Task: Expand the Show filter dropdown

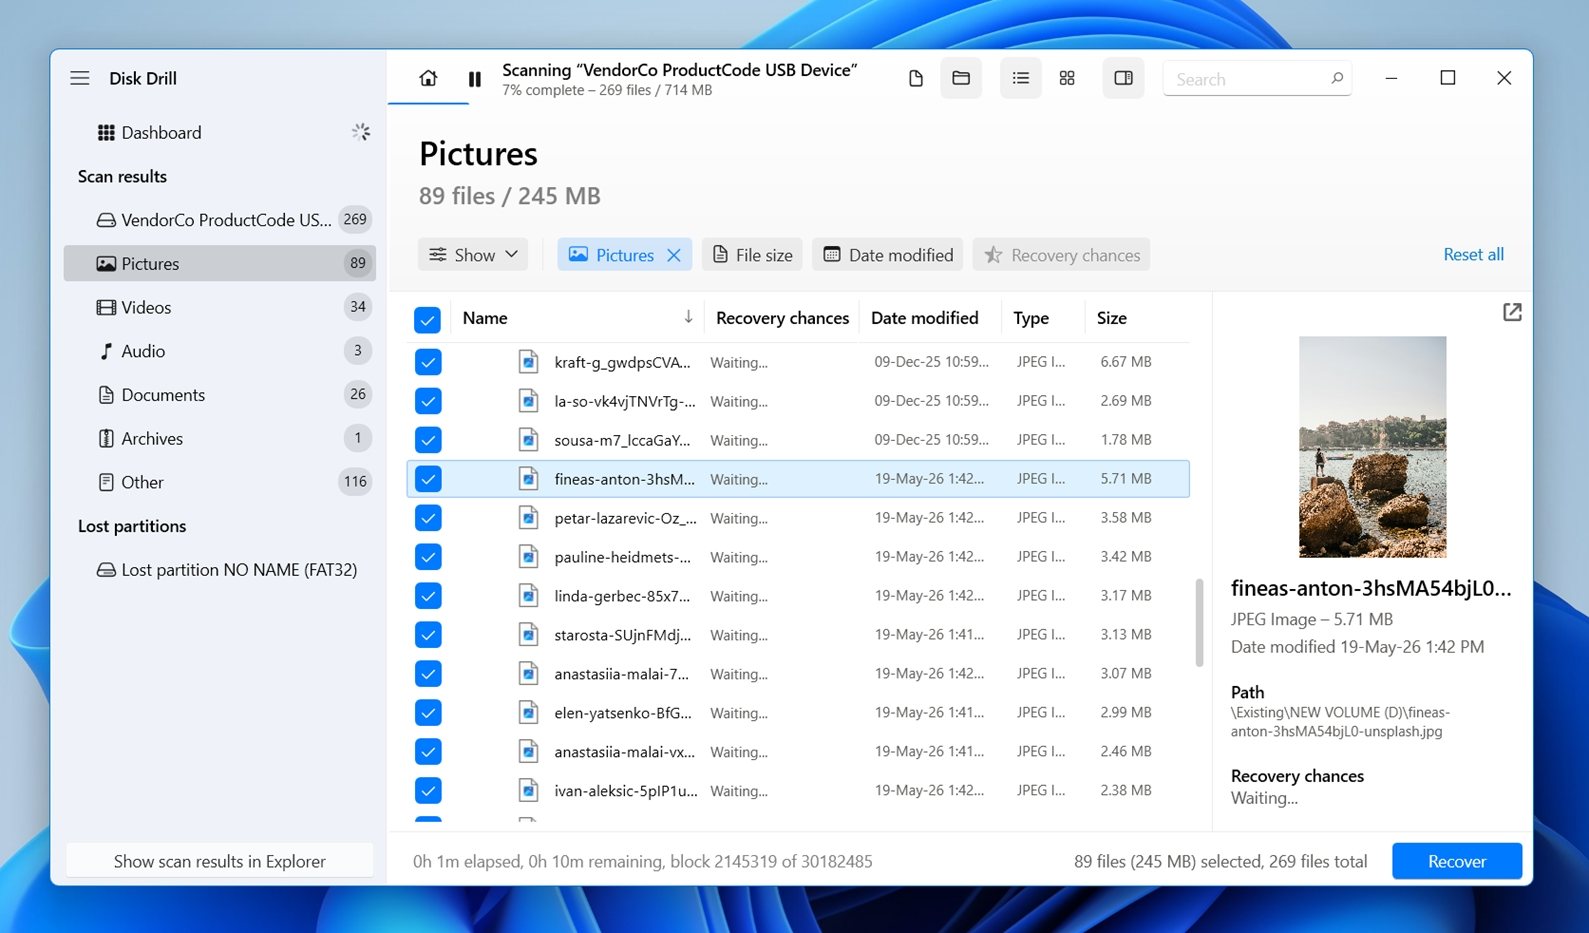Action: tap(473, 255)
